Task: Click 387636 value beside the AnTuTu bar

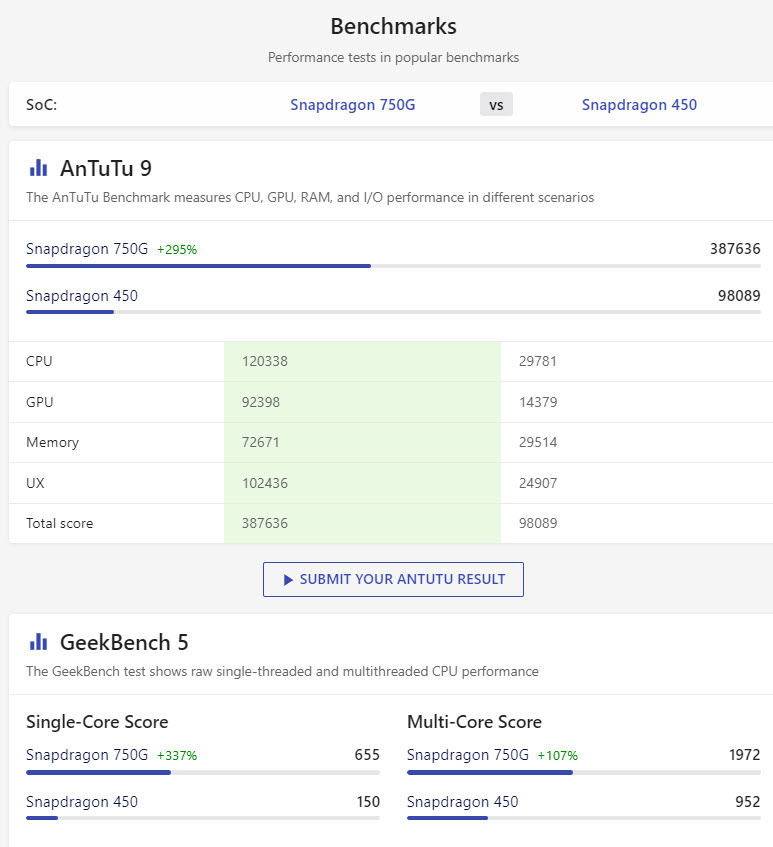Action: click(x=735, y=249)
